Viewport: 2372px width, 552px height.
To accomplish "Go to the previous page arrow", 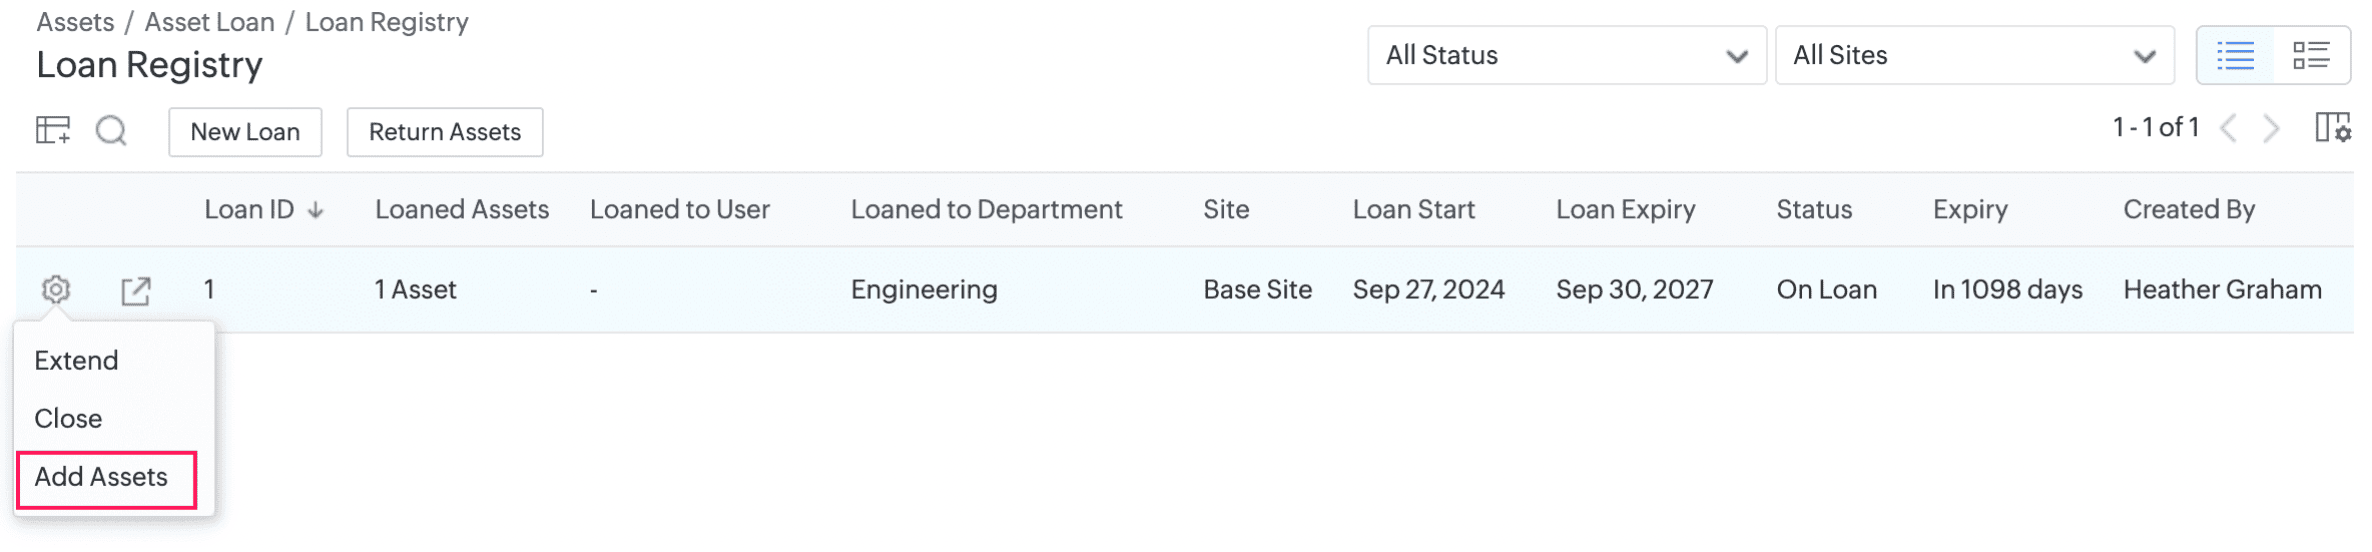I will click(x=2229, y=128).
